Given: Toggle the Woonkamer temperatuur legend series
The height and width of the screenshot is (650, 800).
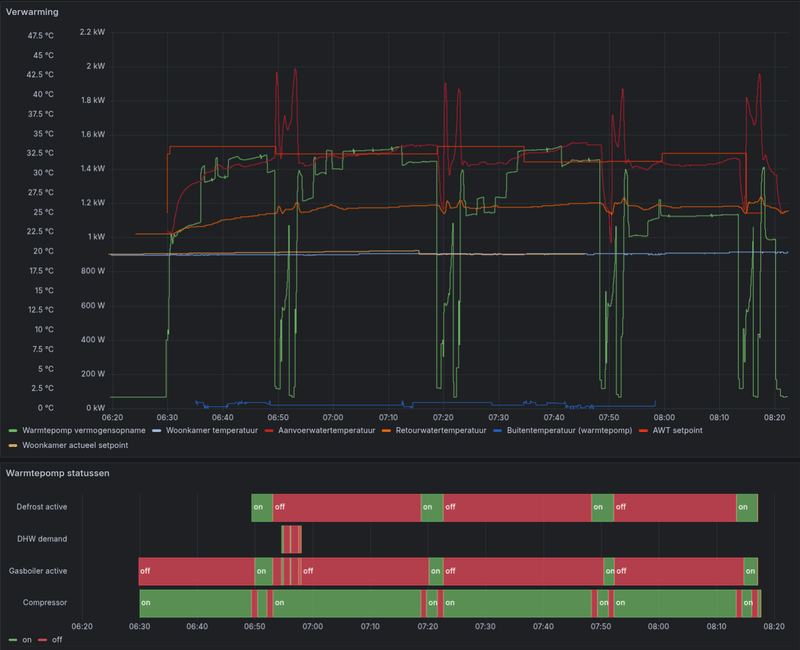Looking at the screenshot, I should click(212, 430).
